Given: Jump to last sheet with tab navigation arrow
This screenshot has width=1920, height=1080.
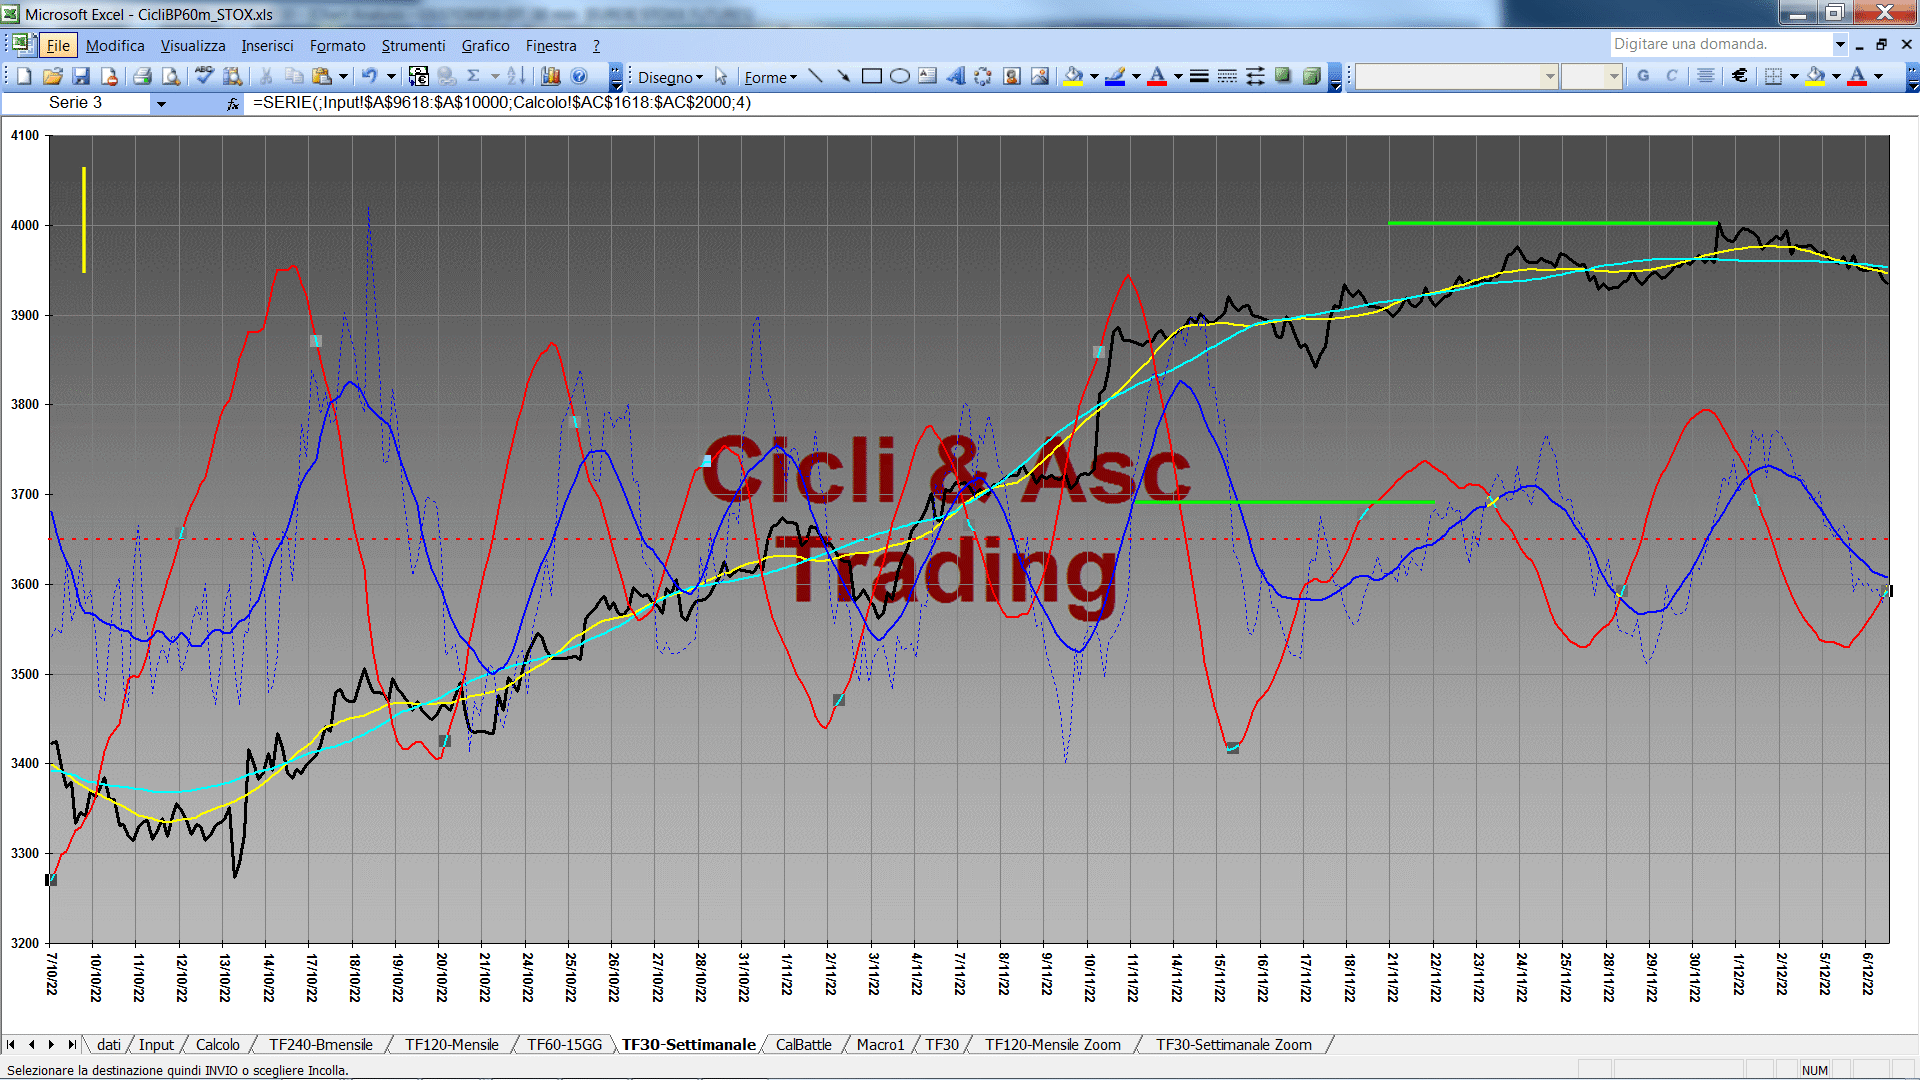Looking at the screenshot, I should point(71,1045).
